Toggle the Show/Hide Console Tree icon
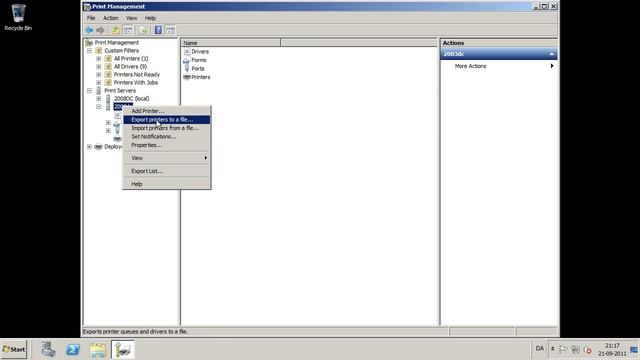The height and width of the screenshot is (360, 640). [128, 30]
